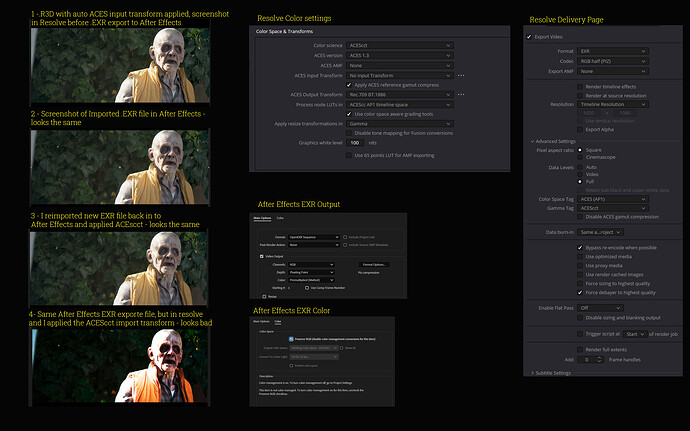The width and height of the screenshot is (690, 431).
Task: Enable Use 65 points LUT for AMF exporting
Action: (x=349, y=155)
